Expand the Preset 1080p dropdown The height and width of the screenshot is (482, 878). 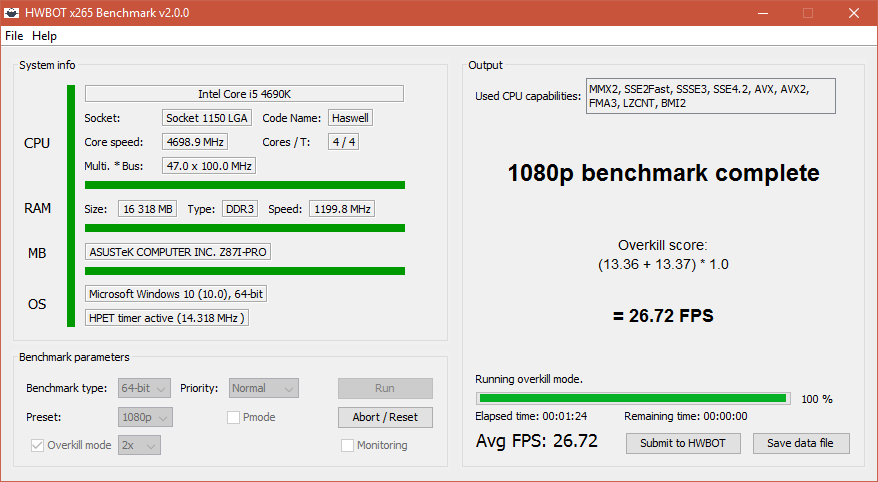pyautogui.click(x=146, y=417)
